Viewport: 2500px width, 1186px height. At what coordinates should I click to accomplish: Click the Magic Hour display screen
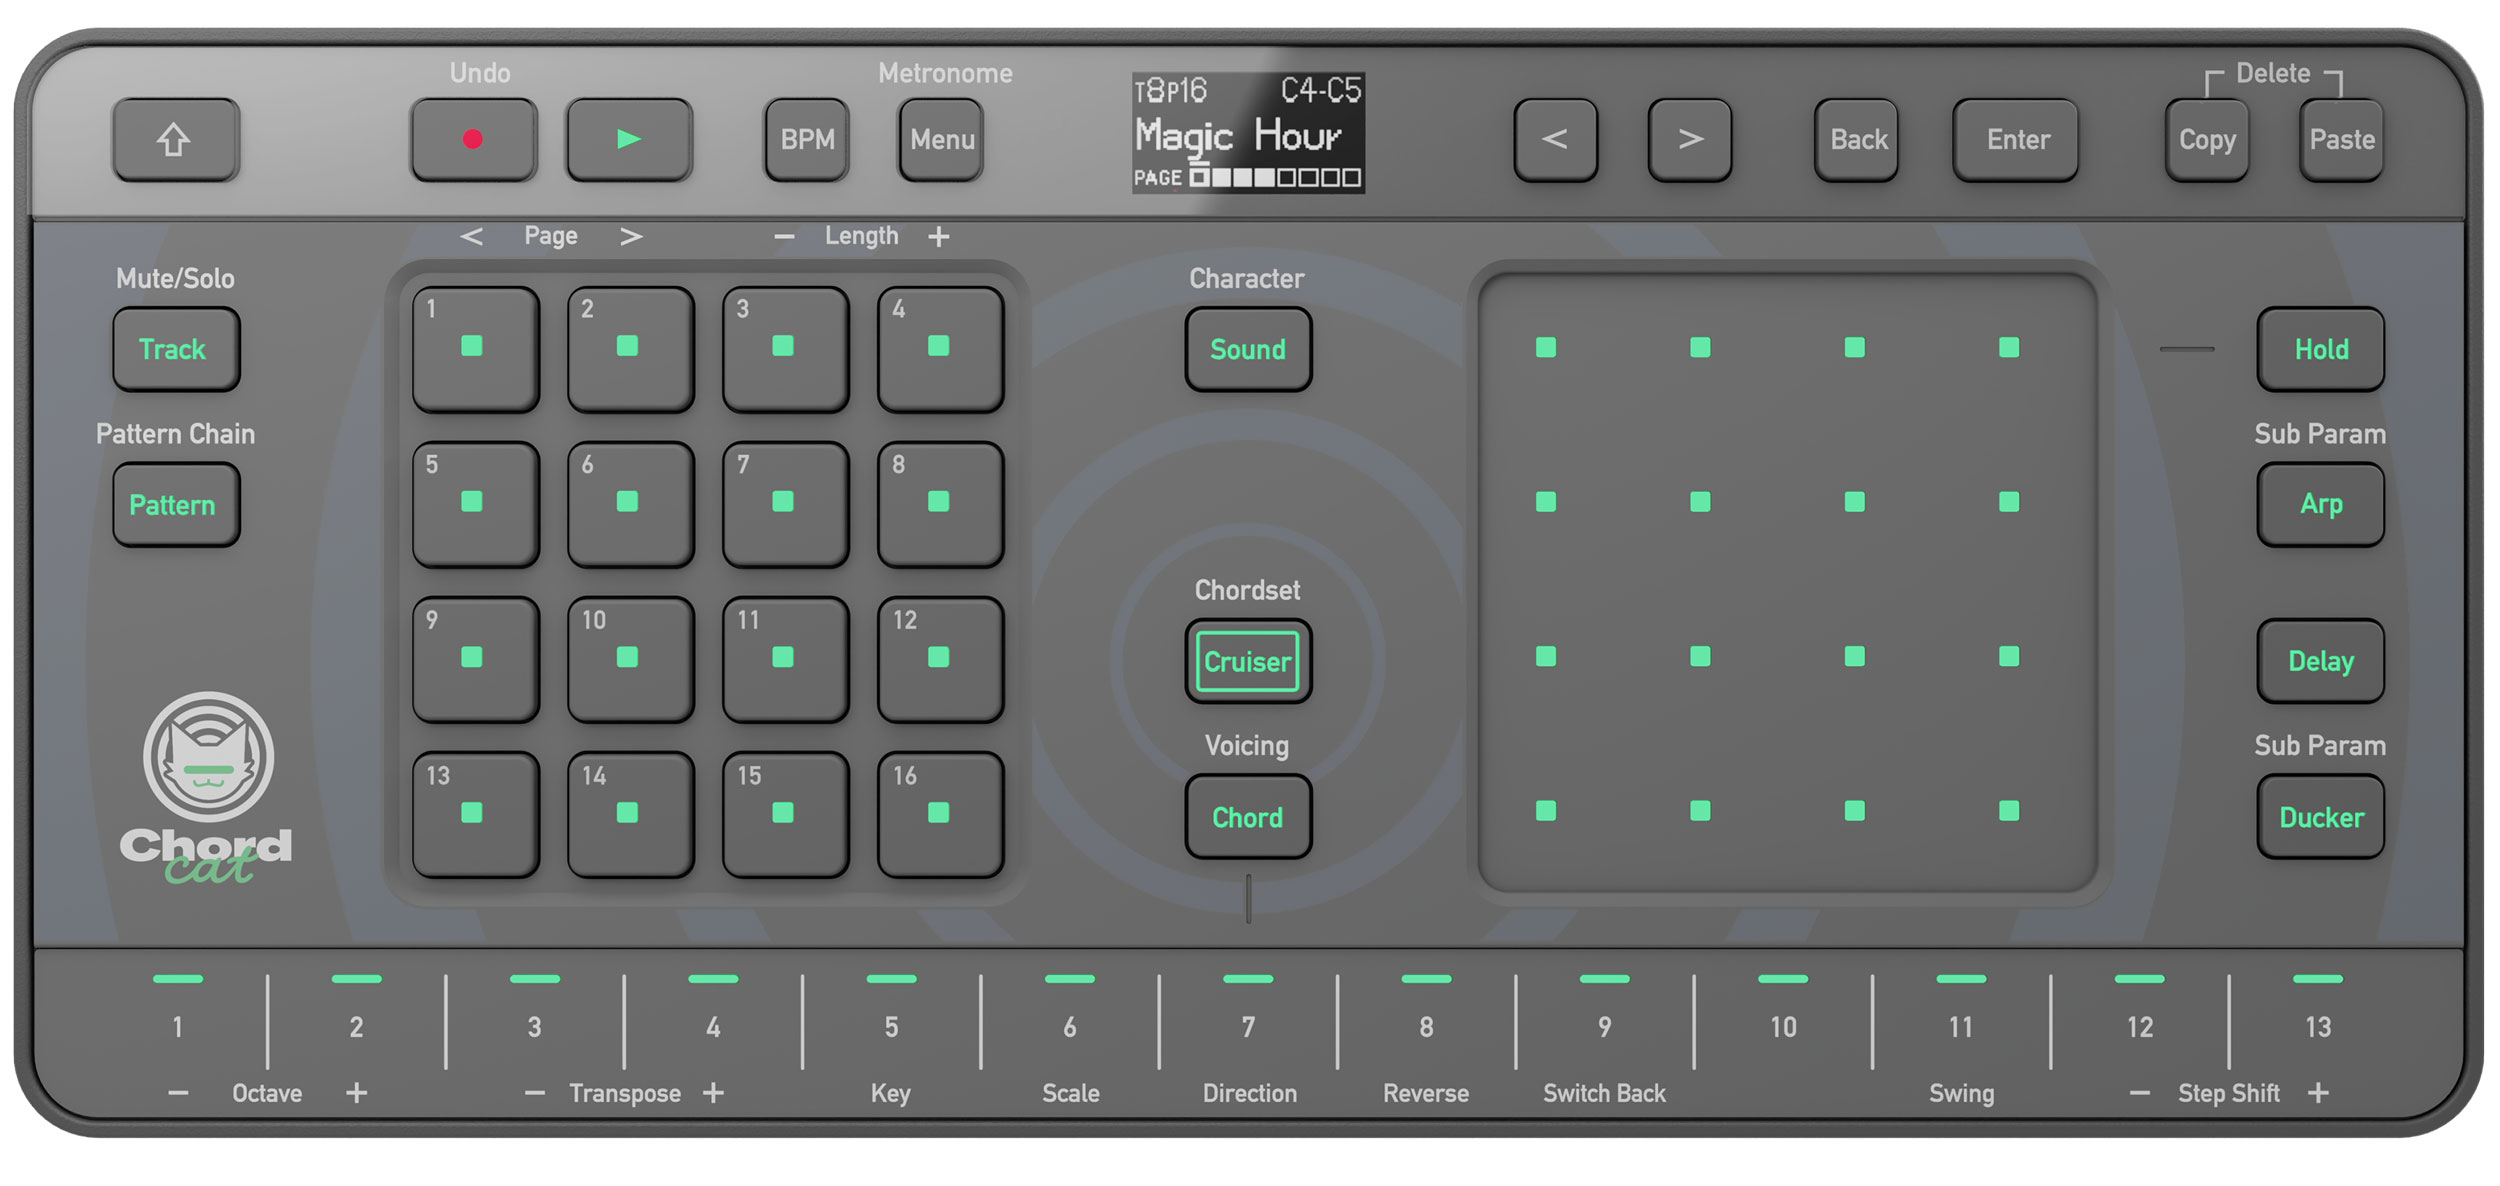coord(1248,132)
